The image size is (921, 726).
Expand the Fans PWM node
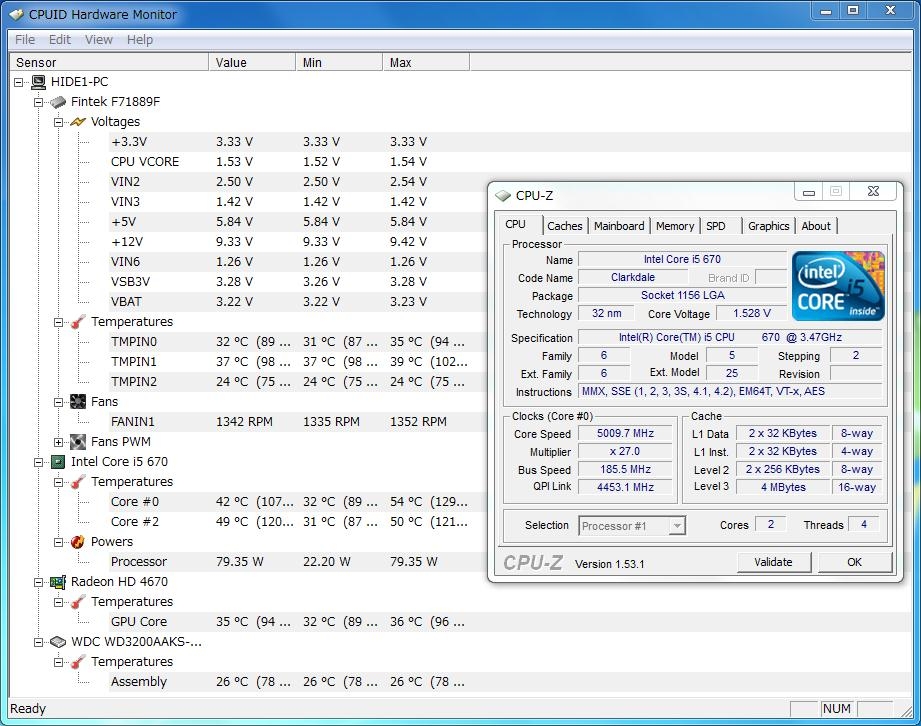tap(59, 442)
